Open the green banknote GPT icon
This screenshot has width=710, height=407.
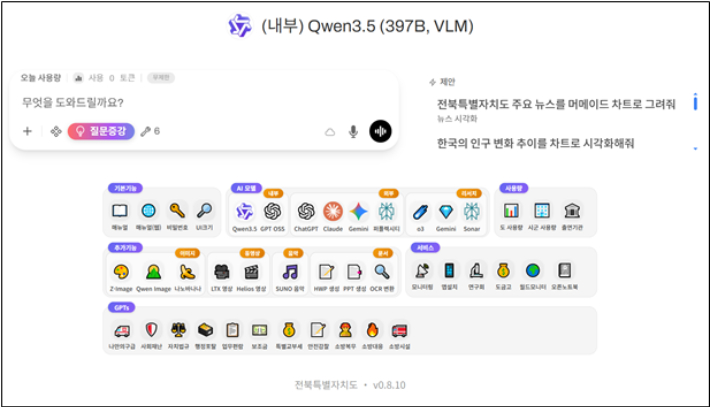click(x=259, y=330)
